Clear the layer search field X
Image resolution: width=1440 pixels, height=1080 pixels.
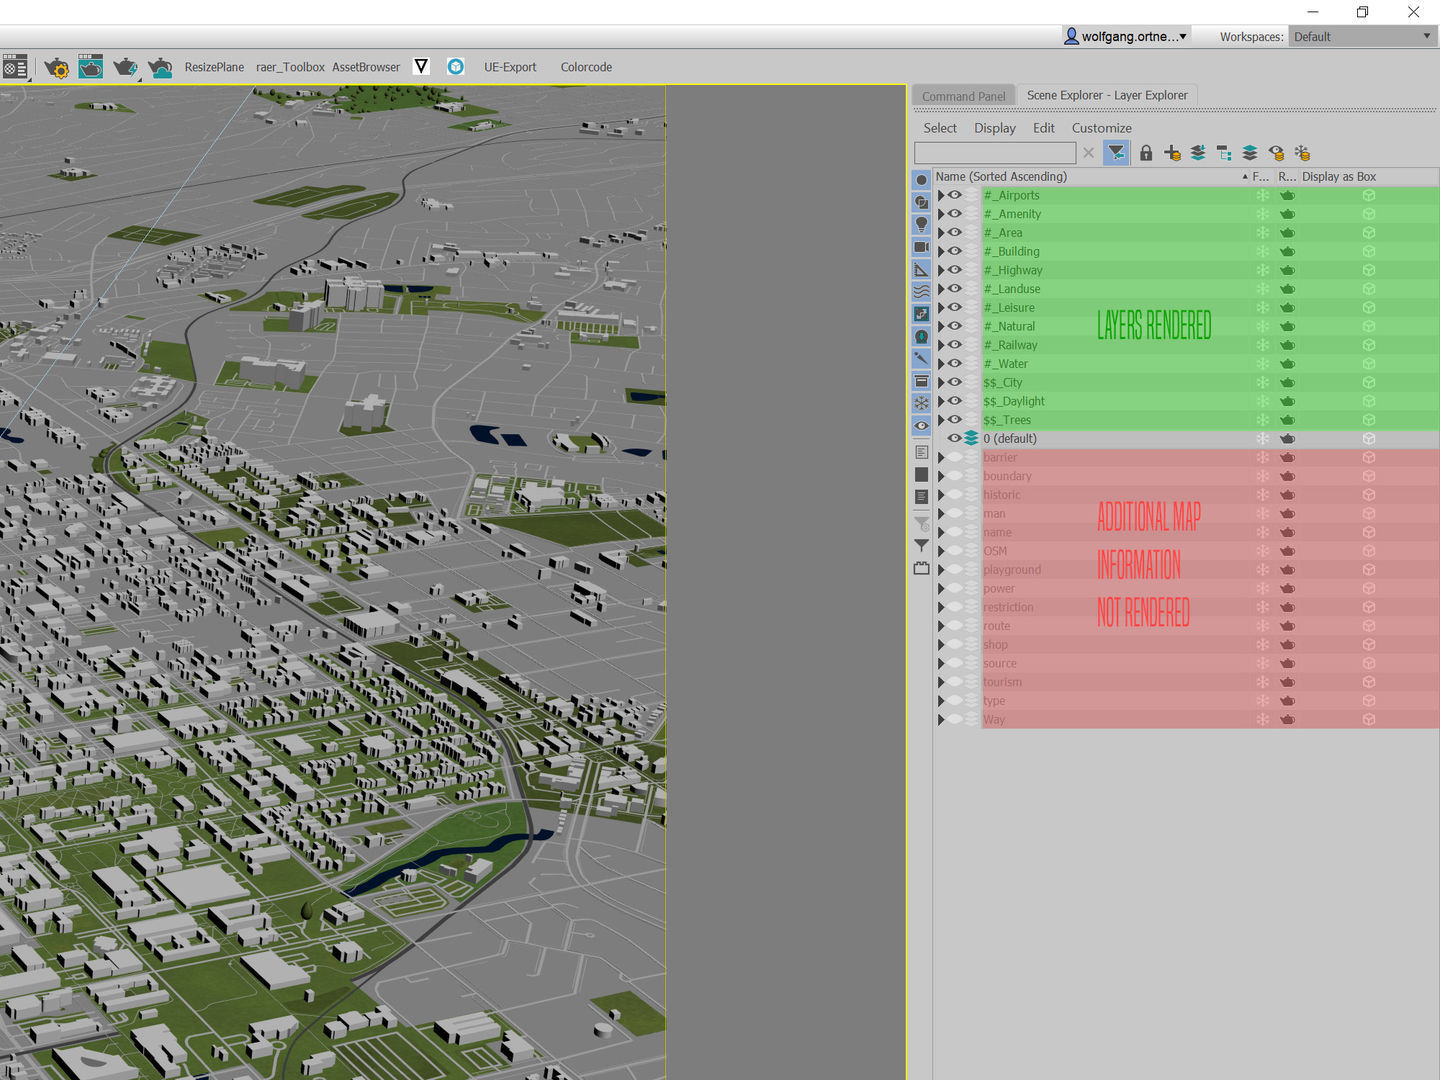pos(1088,153)
